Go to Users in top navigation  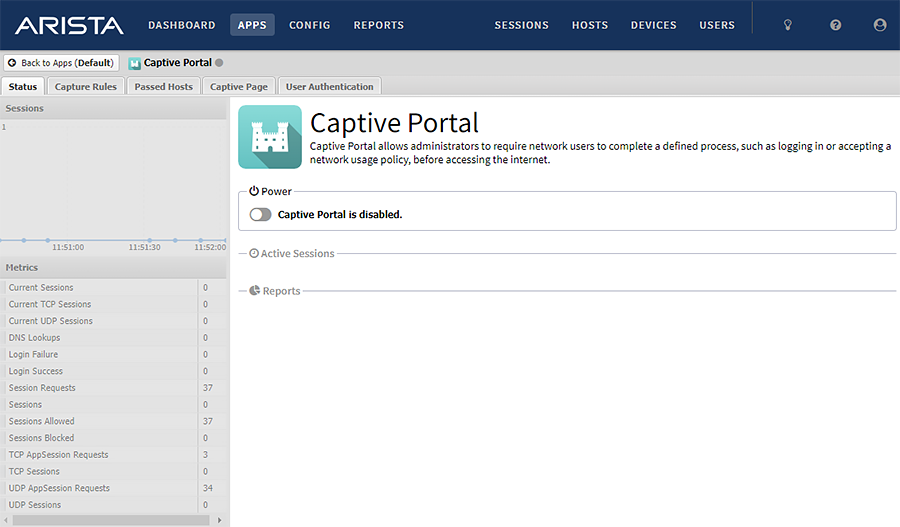[716, 25]
